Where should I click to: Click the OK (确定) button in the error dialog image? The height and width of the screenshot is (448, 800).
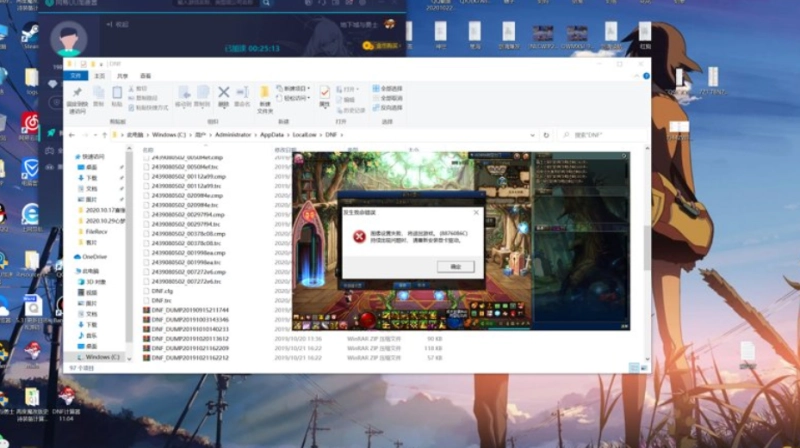click(x=456, y=266)
